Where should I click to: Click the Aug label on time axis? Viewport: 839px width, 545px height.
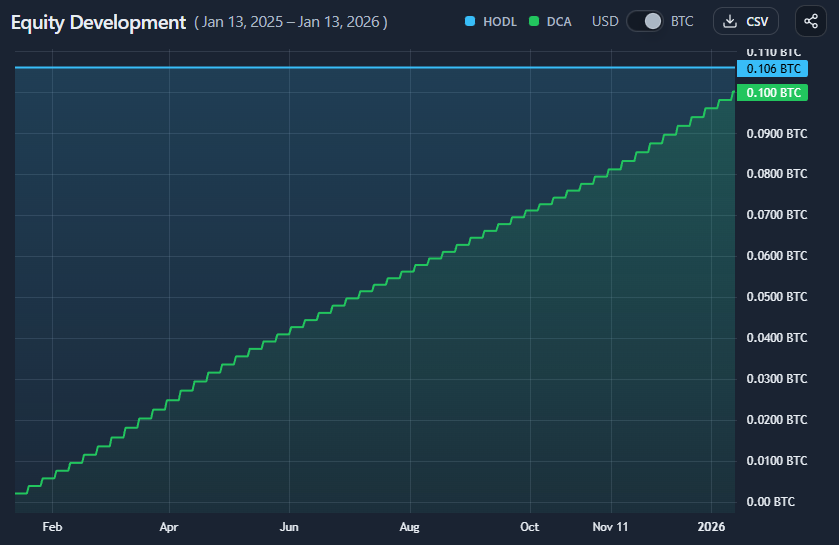tap(410, 527)
